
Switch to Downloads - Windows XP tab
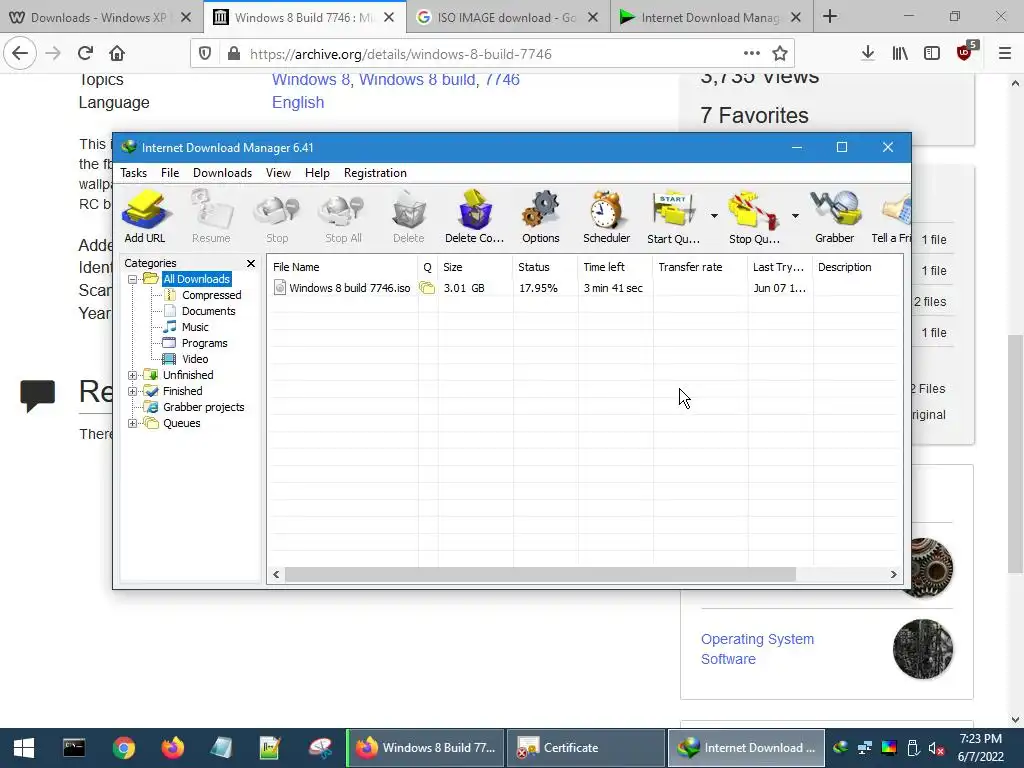102,17
